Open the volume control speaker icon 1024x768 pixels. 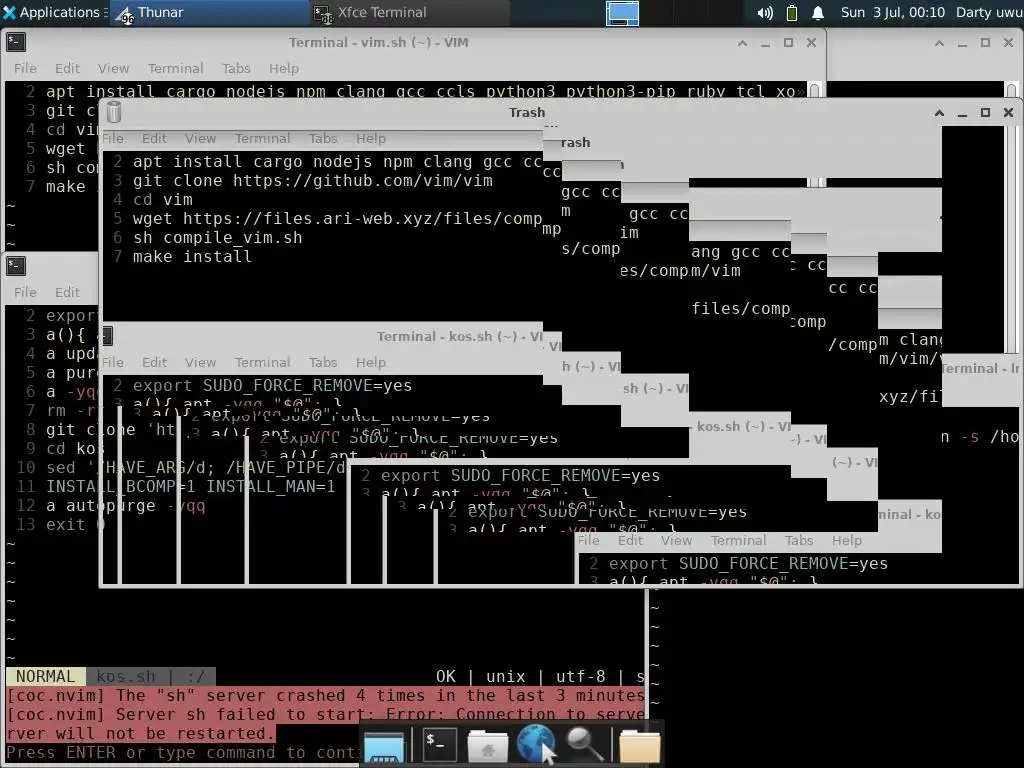click(x=765, y=12)
